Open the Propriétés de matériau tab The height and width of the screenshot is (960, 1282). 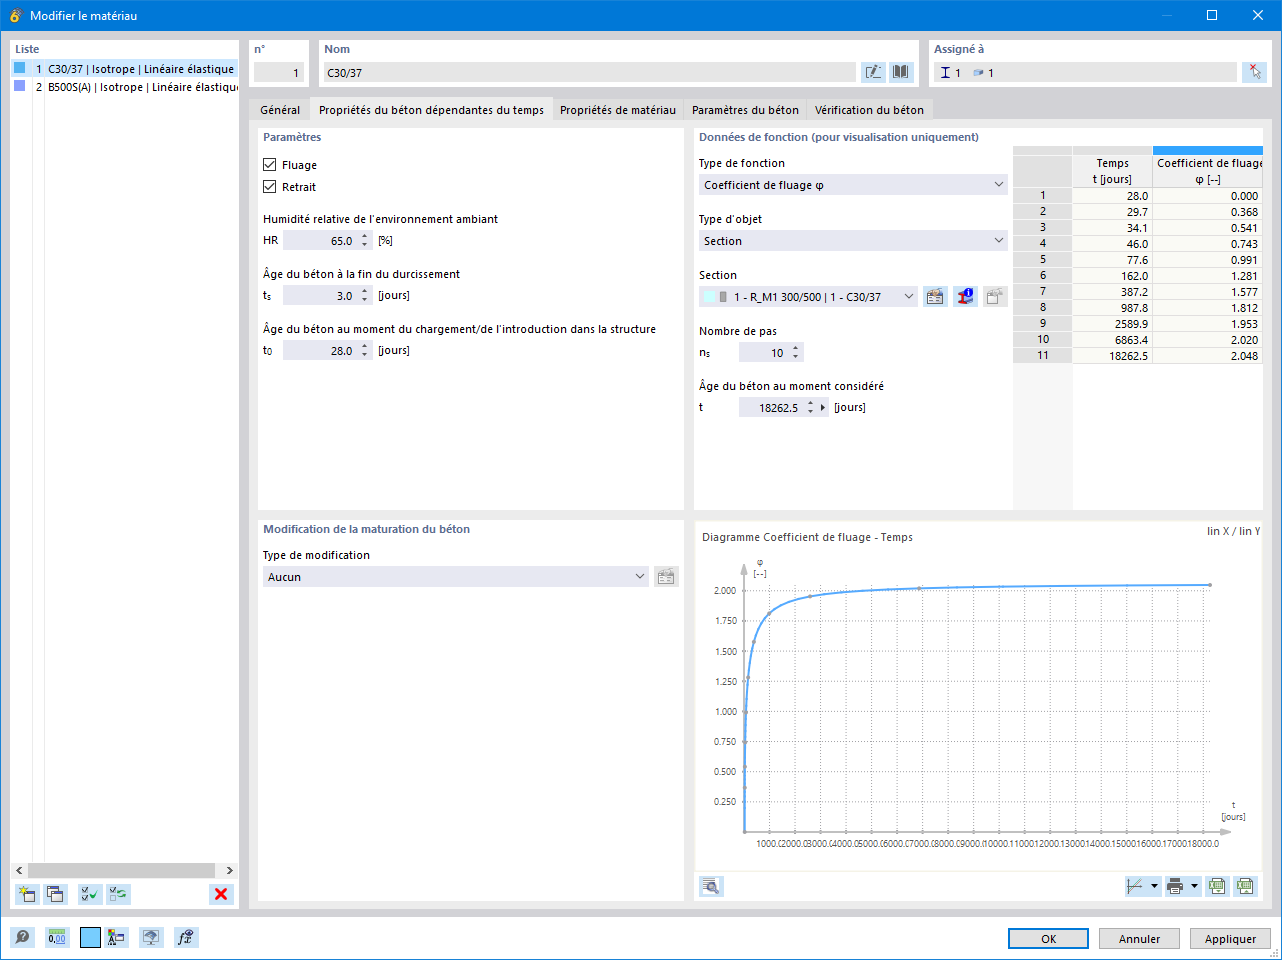click(x=618, y=110)
